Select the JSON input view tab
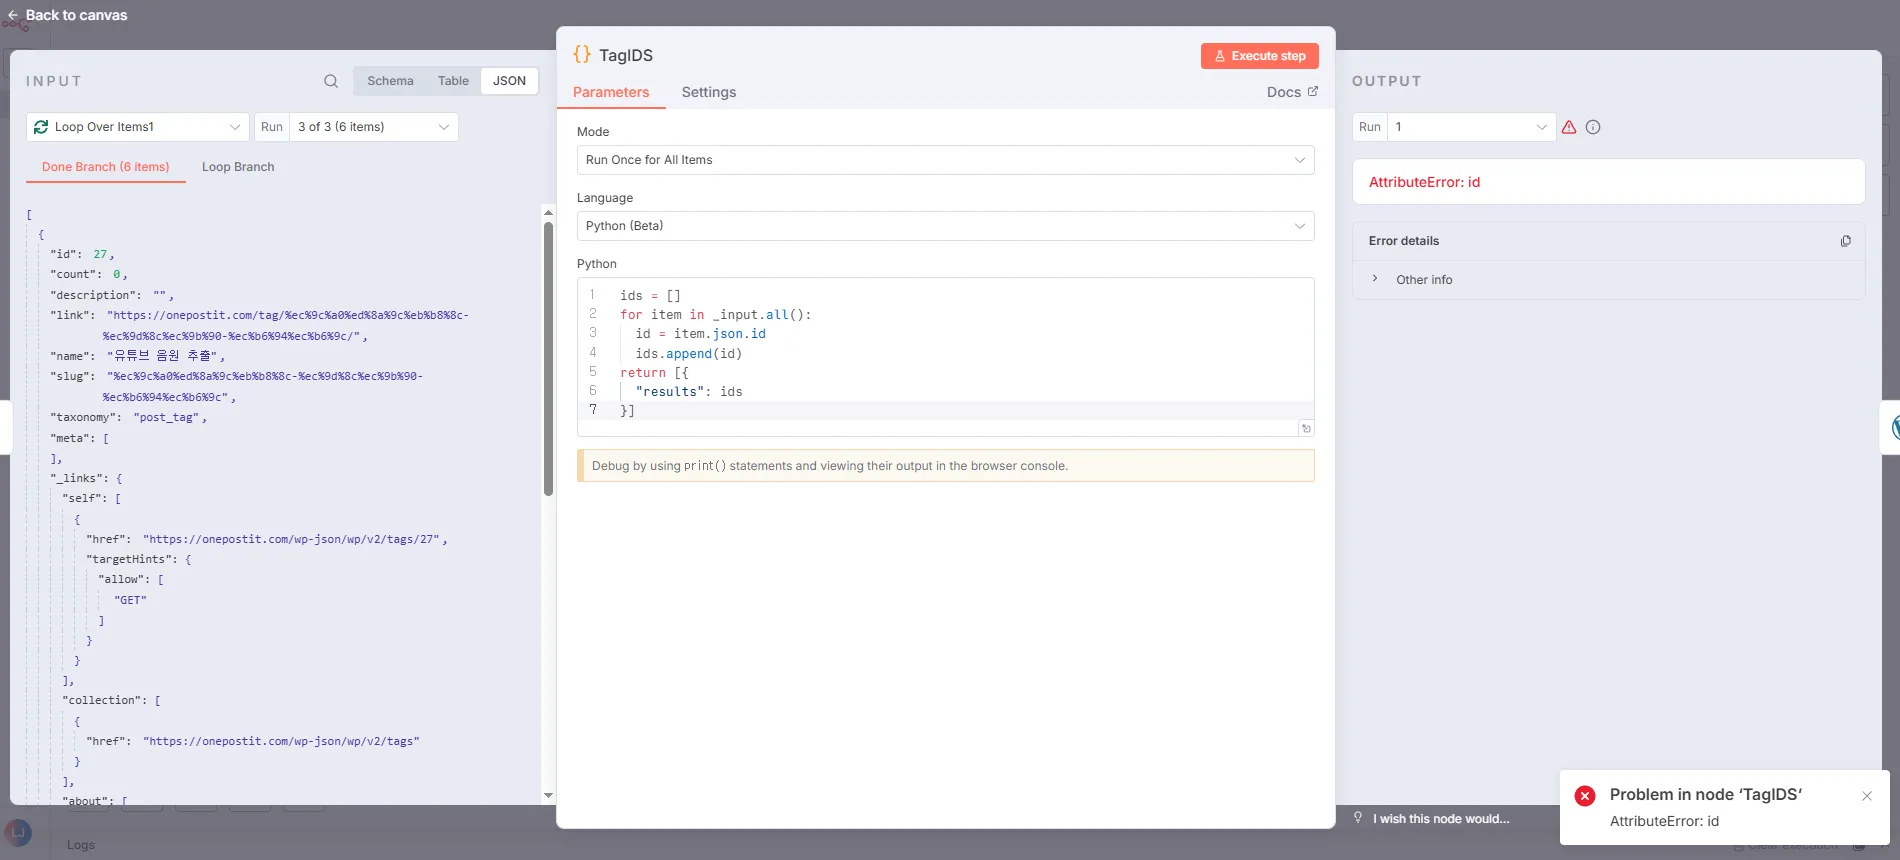This screenshot has width=1900, height=860. 509,81
